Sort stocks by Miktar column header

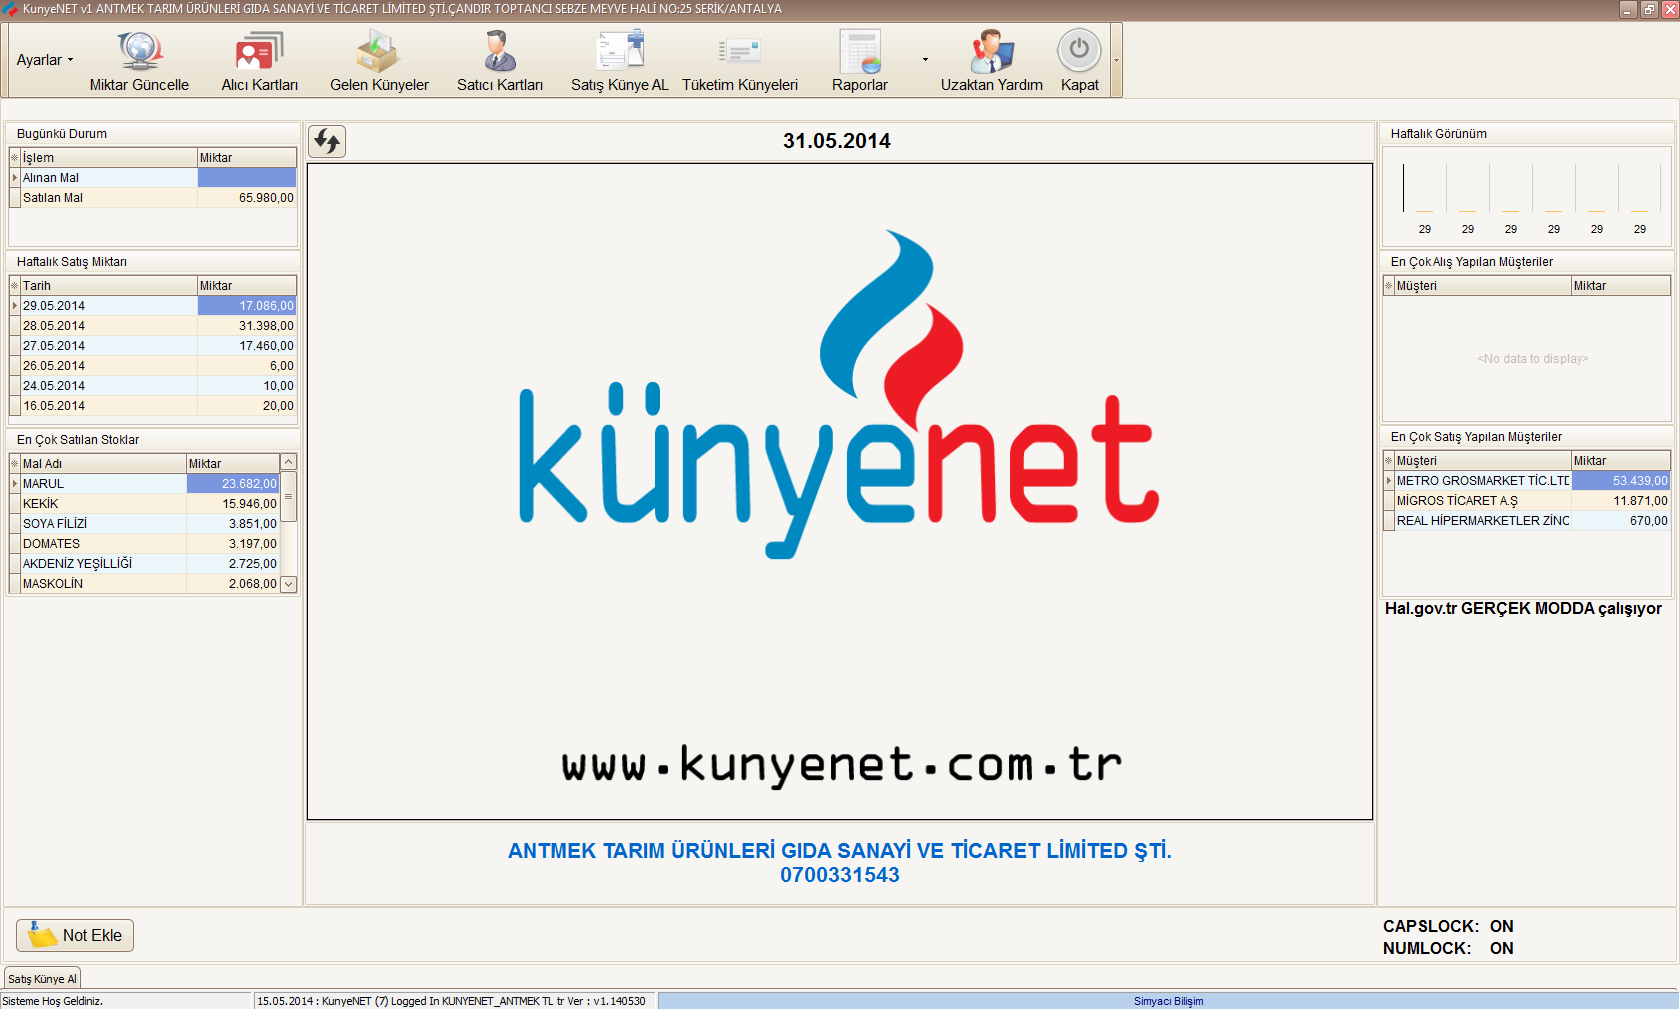pos(233,464)
